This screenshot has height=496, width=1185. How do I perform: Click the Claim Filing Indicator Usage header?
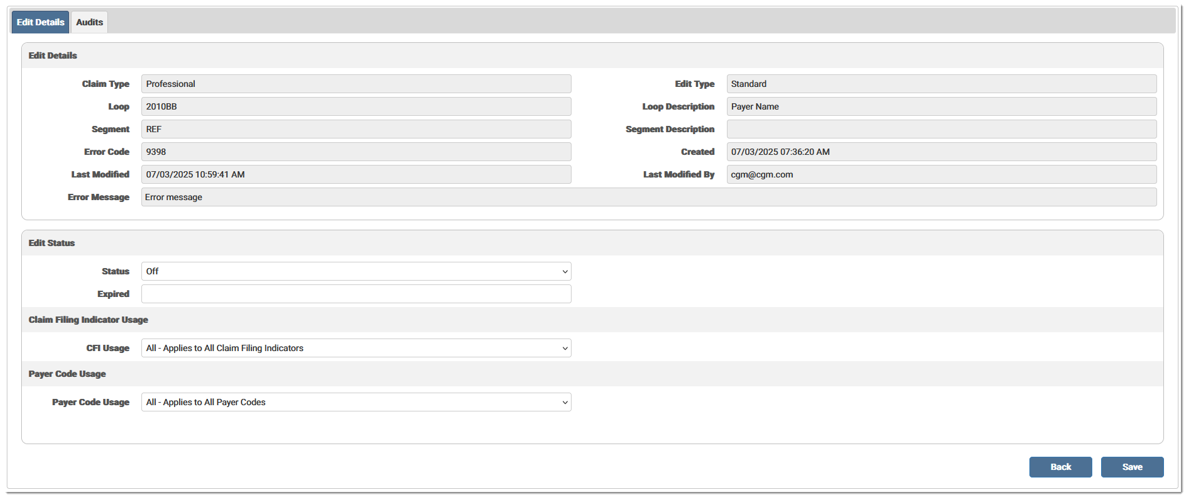[x=89, y=320]
